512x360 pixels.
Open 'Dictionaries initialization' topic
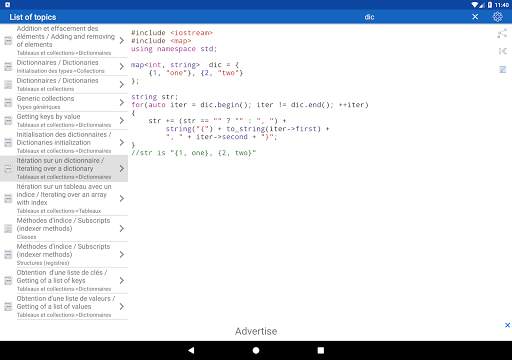(x=64, y=142)
